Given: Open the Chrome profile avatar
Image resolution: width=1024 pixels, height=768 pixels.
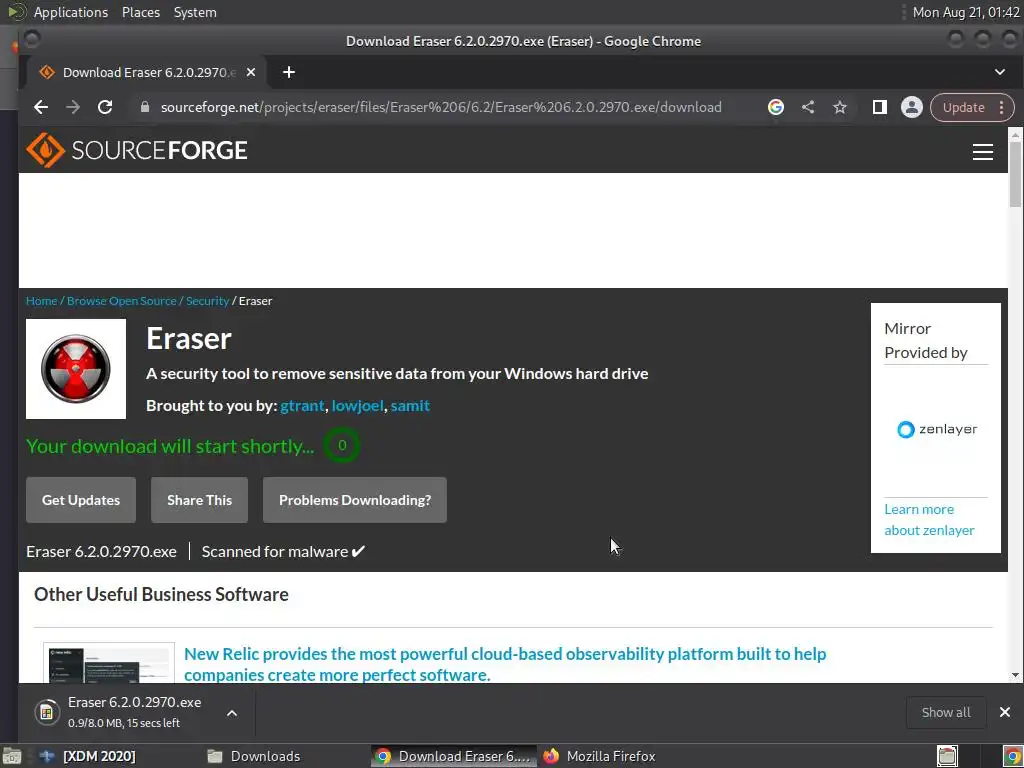Looking at the screenshot, I should [912, 107].
